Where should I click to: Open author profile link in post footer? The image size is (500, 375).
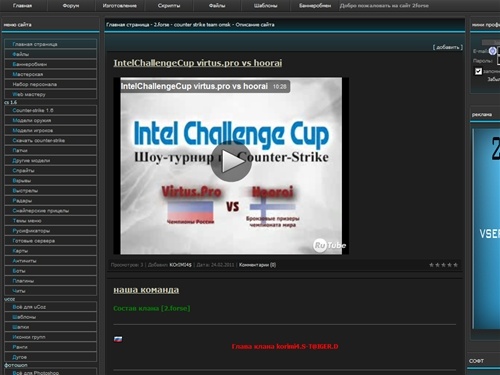(181, 265)
